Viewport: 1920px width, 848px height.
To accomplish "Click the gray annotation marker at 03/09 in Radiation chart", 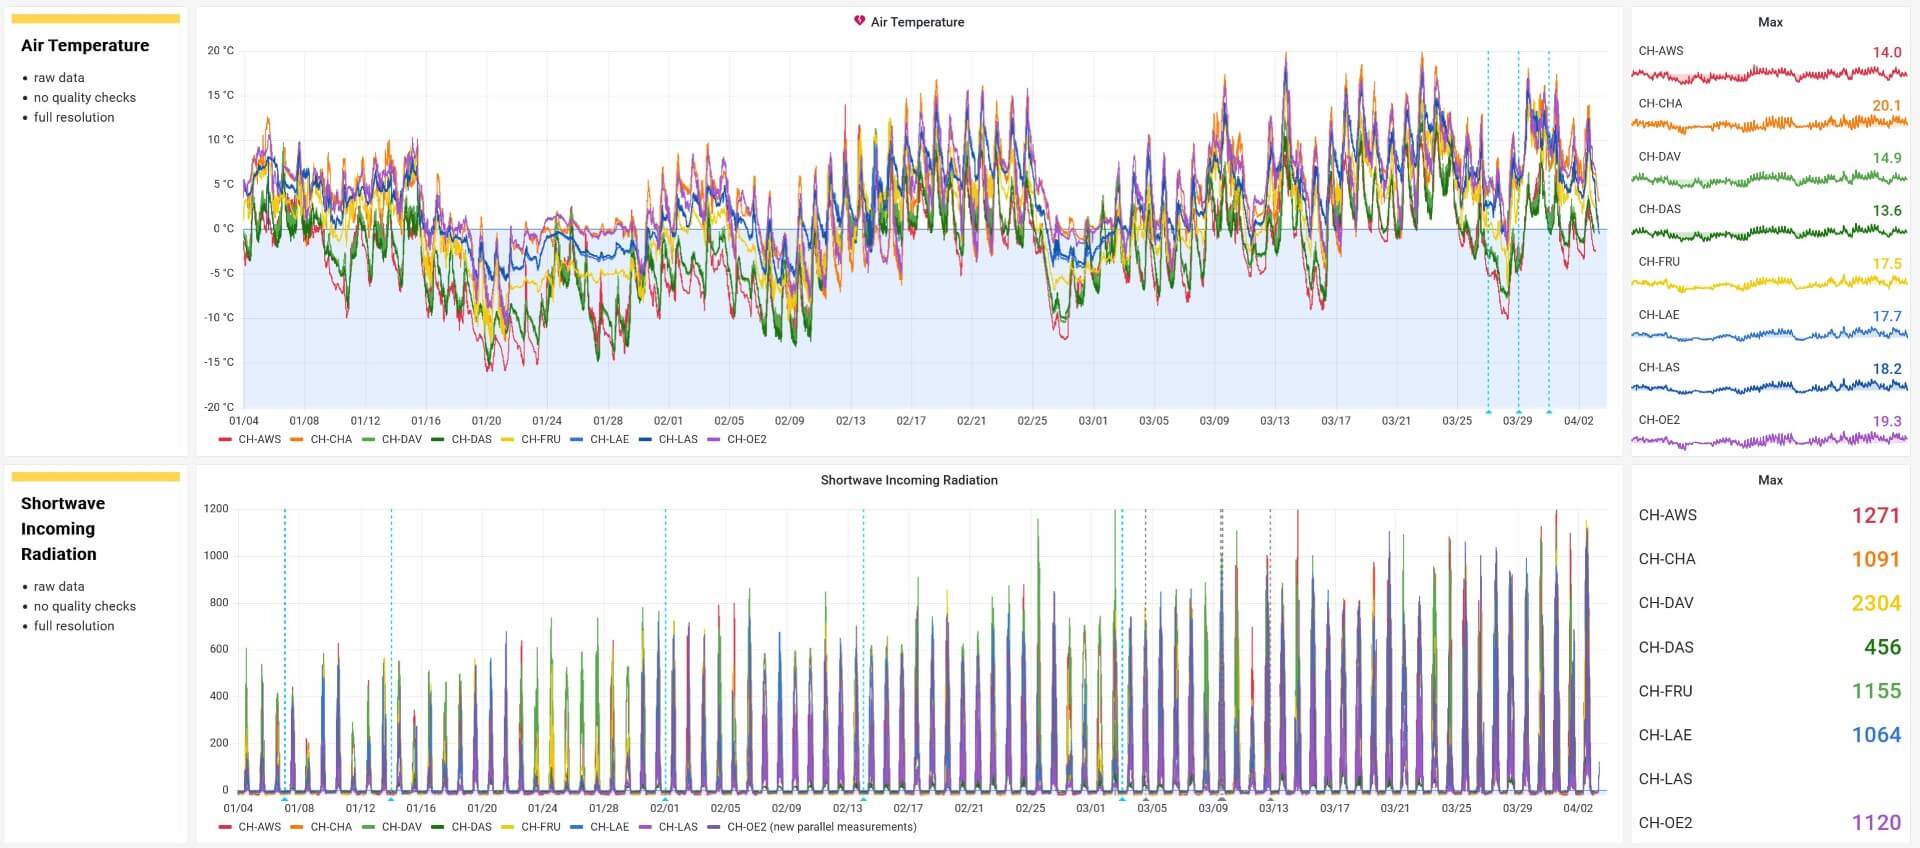I will (x=1221, y=799).
